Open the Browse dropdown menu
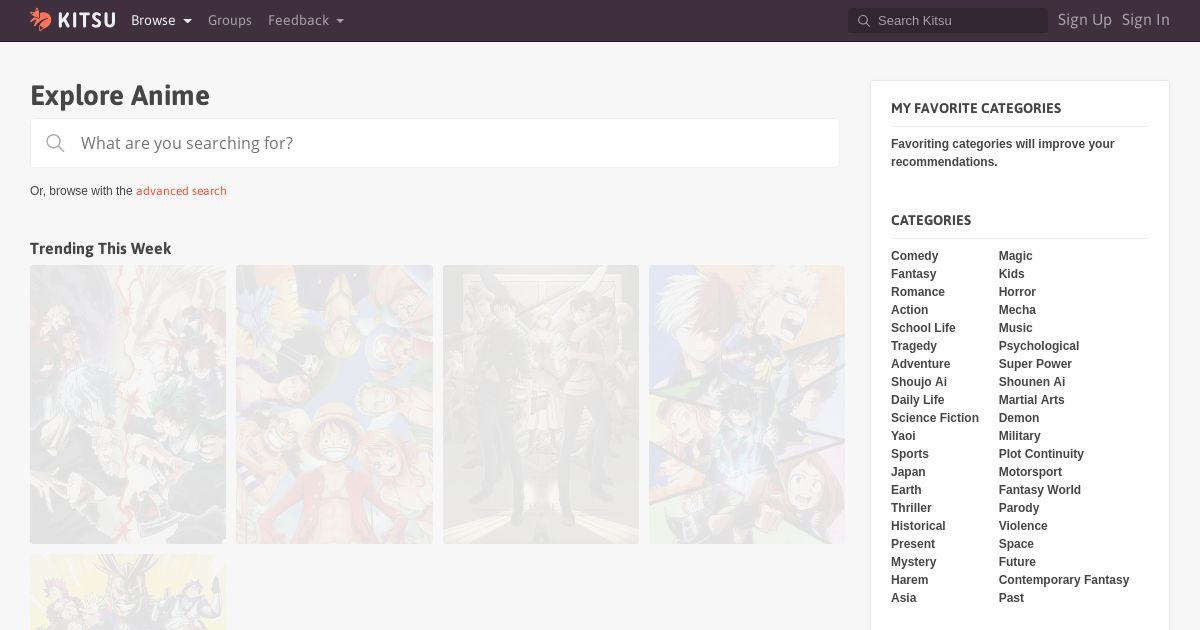 click(x=161, y=20)
